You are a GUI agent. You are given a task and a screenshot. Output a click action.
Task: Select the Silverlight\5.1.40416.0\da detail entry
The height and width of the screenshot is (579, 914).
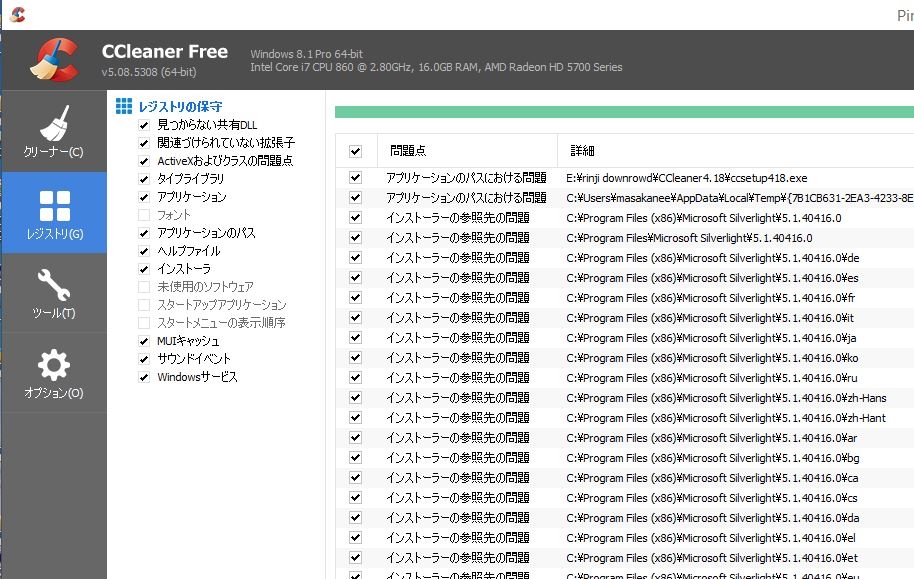click(x=713, y=518)
